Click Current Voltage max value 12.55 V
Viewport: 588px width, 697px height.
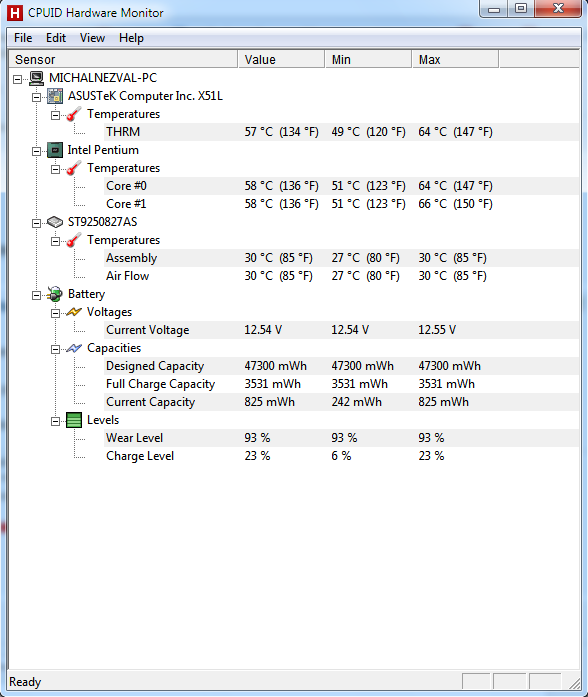pos(437,330)
